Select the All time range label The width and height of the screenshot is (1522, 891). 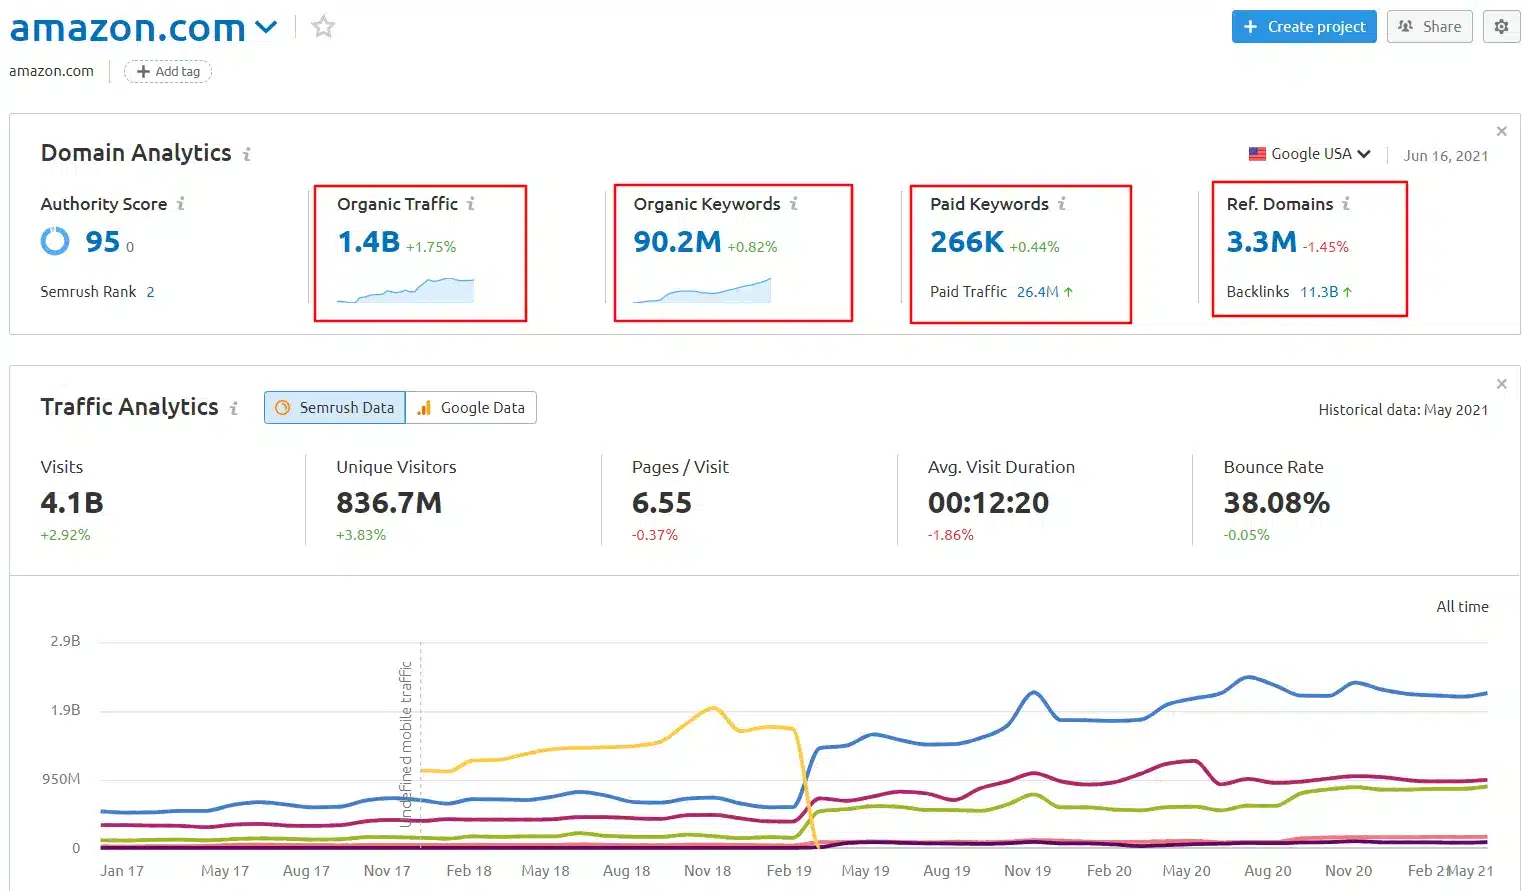pyautogui.click(x=1462, y=607)
